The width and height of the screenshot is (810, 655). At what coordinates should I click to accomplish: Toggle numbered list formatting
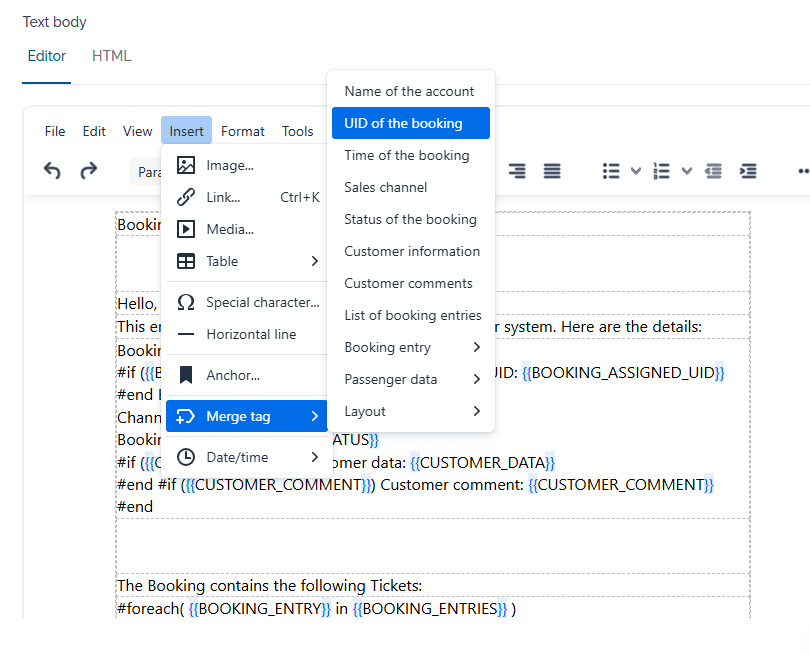tap(662, 171)
